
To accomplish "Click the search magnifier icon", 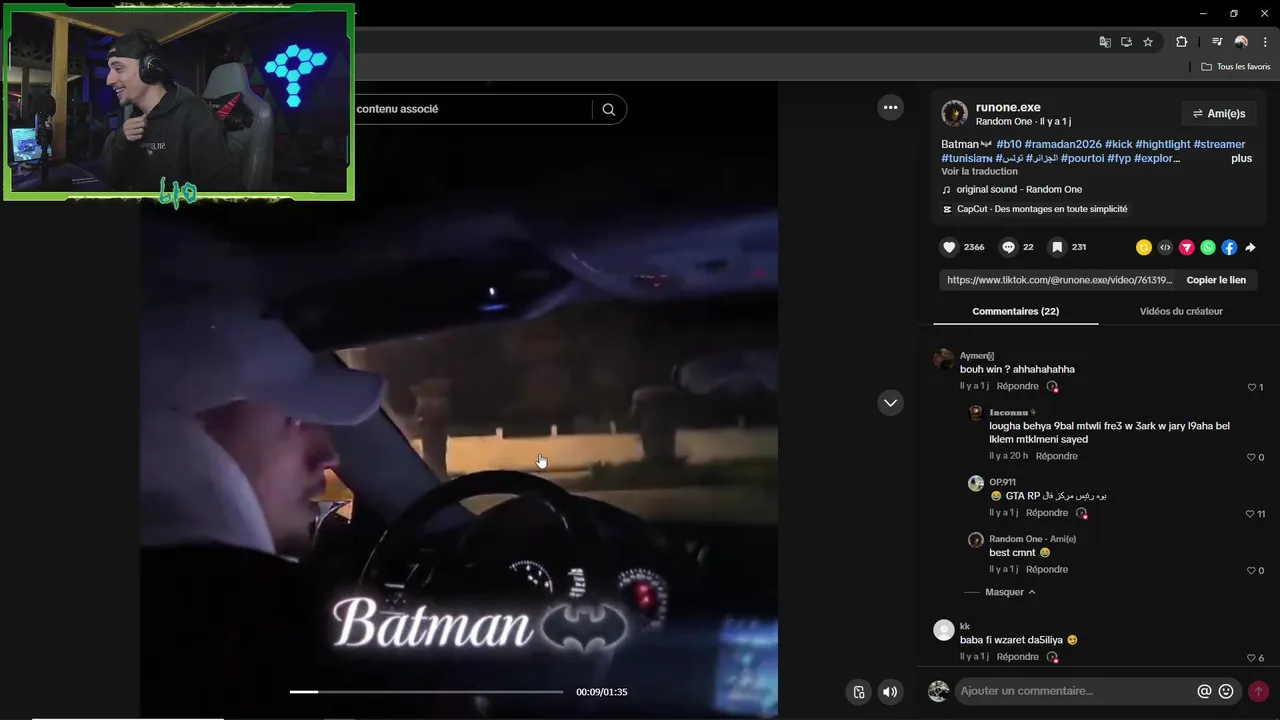I will click(x=608, y=109).
